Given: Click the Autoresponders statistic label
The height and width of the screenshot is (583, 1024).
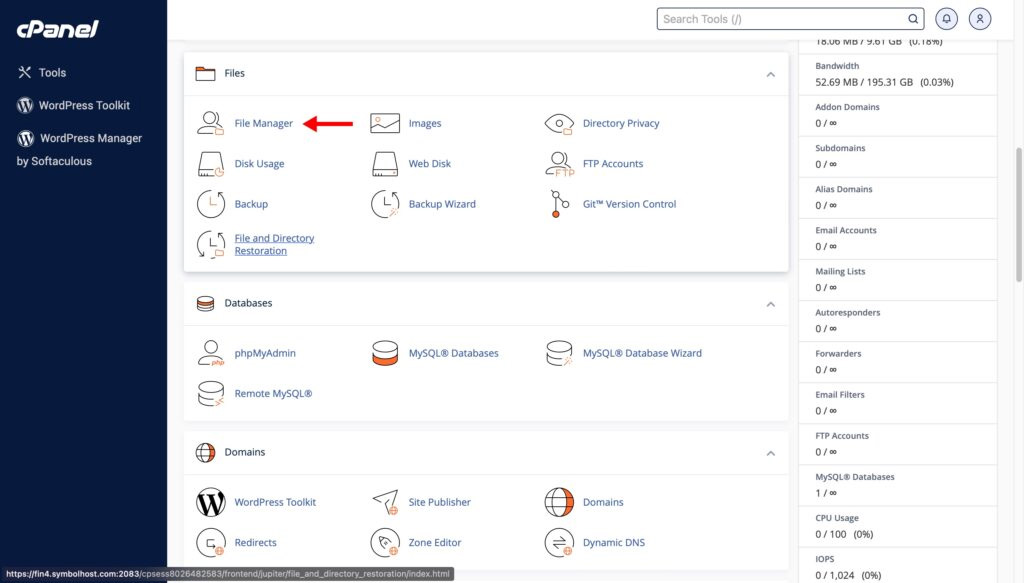Looking at the screenshot, I should [848, 313].
